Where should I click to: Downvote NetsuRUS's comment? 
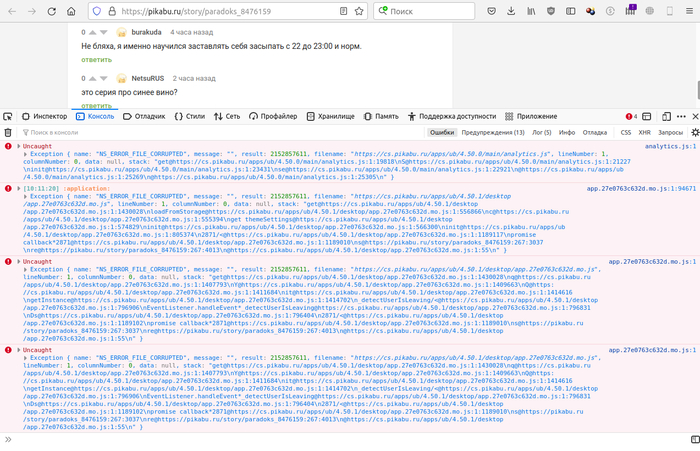coord(104,78)
